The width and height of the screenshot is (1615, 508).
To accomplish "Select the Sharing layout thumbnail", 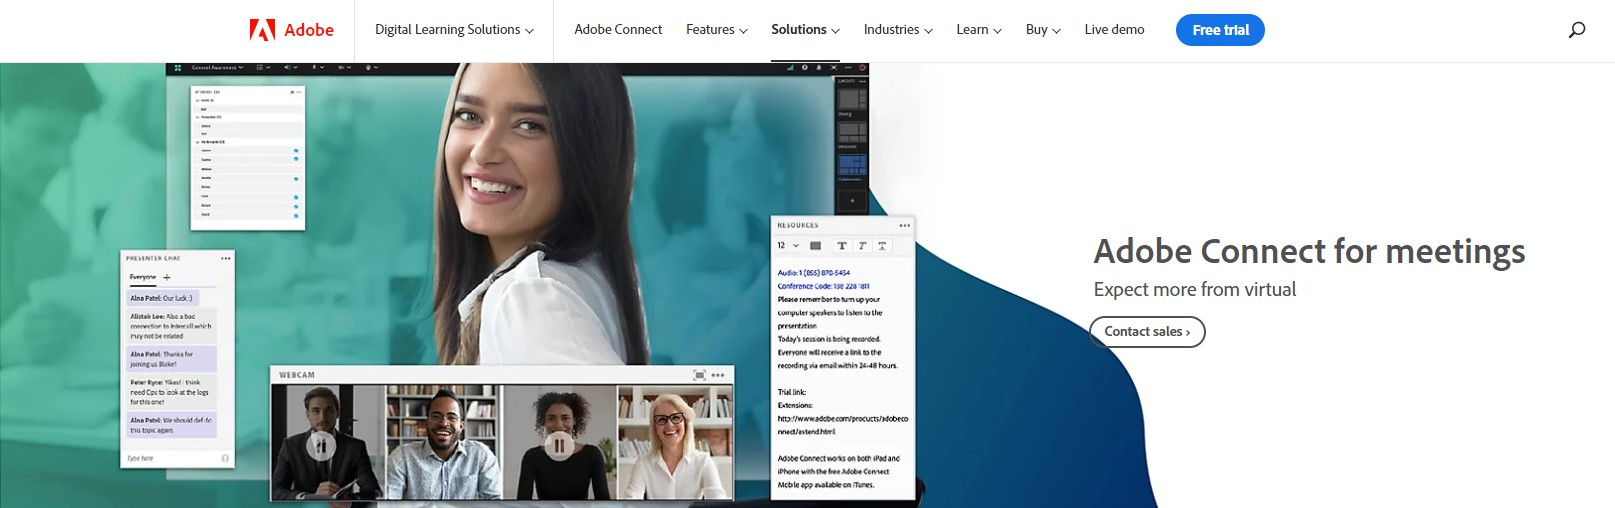I will point(852,98).
